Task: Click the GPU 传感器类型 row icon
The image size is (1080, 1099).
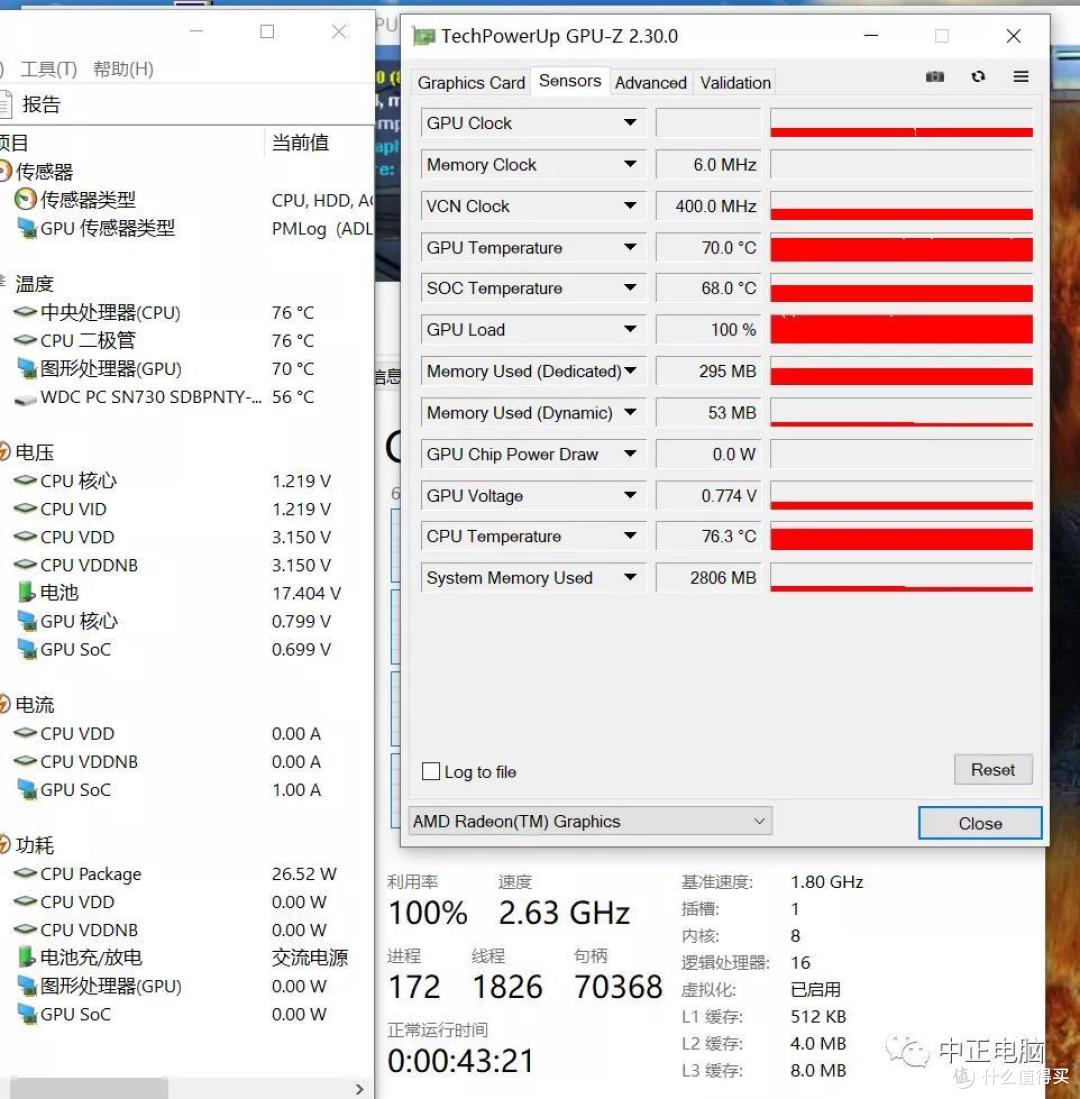Action: click(x=27, y=228)
